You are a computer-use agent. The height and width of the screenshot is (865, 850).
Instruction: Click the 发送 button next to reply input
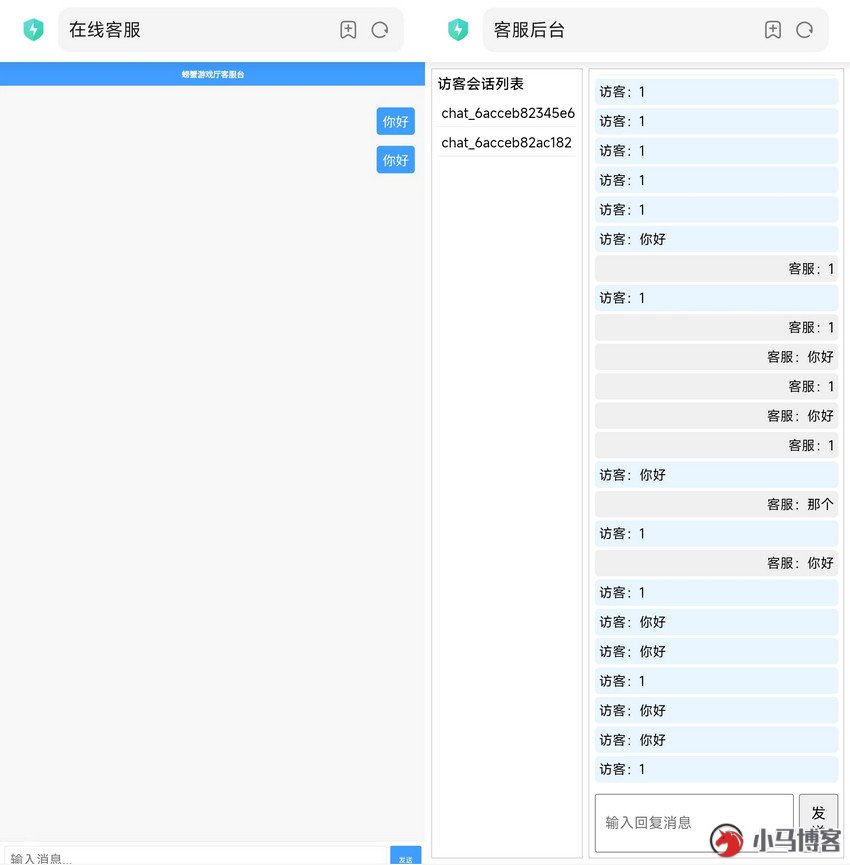pos(818,821)
